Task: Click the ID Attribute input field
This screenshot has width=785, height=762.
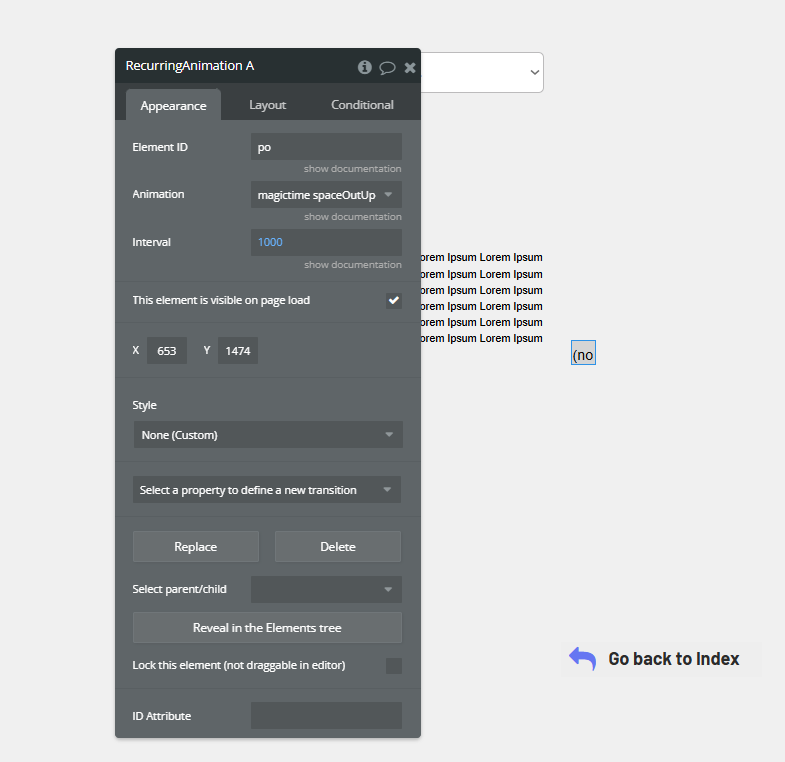Action: 326,715
